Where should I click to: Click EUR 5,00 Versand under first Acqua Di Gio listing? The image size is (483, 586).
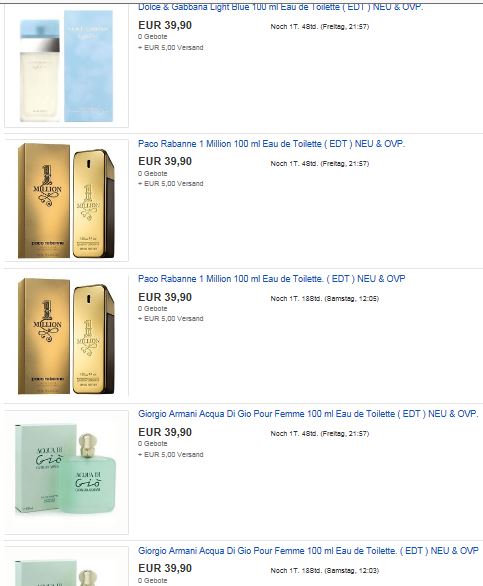[x=170, y=455]
